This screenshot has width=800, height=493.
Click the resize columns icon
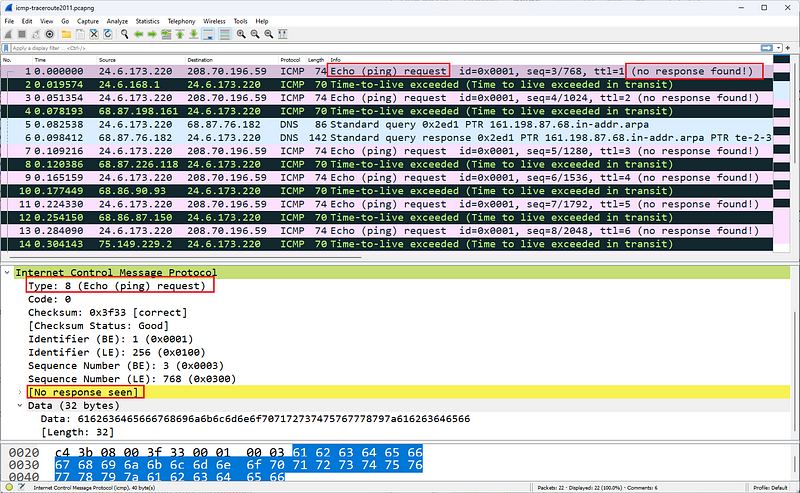(x=282, y=34)
